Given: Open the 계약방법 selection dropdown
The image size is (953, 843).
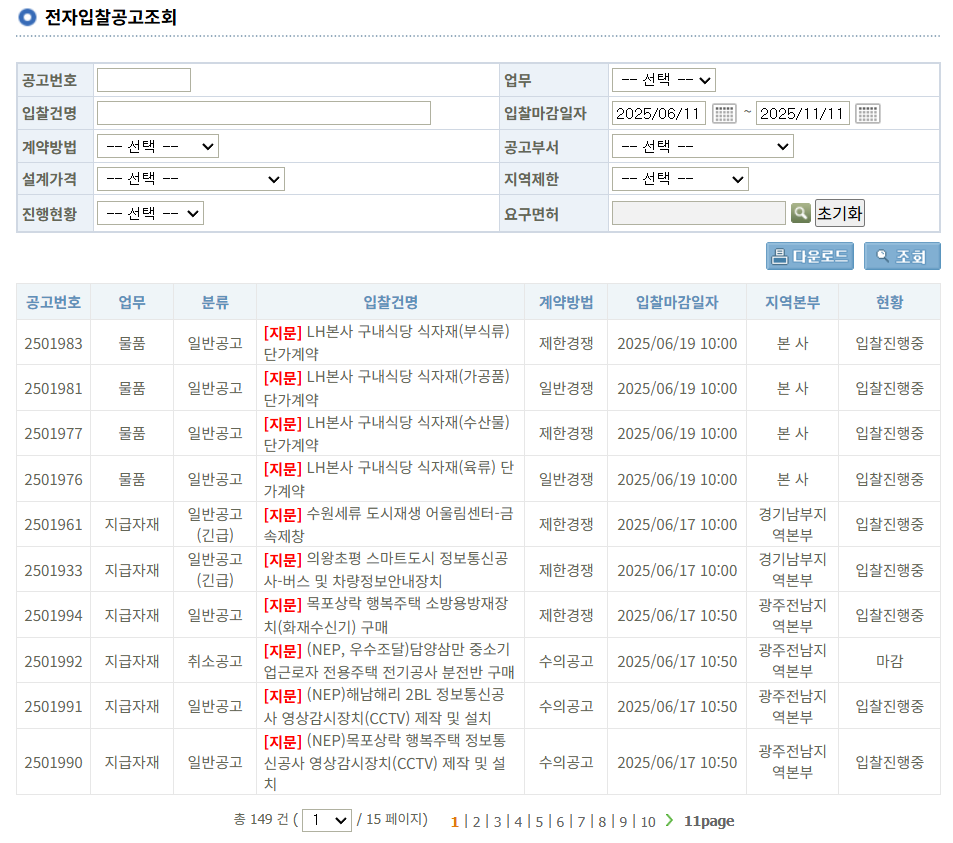Looking at the screenshot, I should (156, 146).
